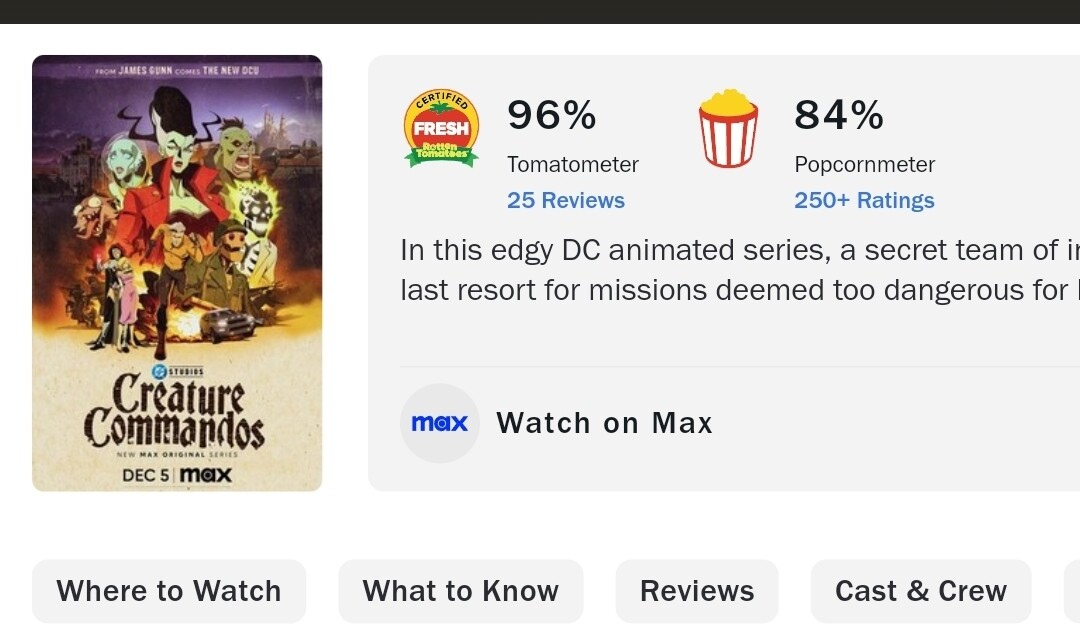Click the 96% Tomatometer score

click(551, 115)
